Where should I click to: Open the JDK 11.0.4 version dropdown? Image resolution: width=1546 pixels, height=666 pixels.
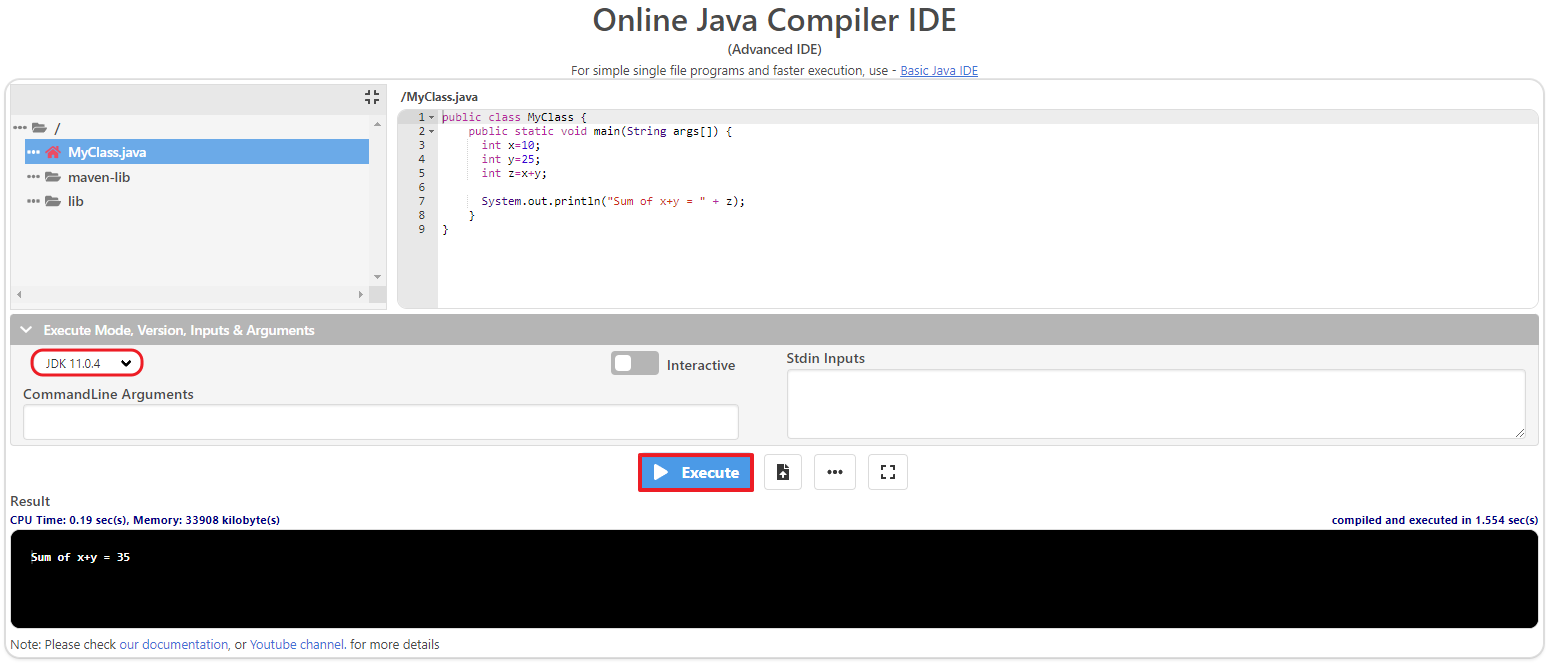(87, 363)
